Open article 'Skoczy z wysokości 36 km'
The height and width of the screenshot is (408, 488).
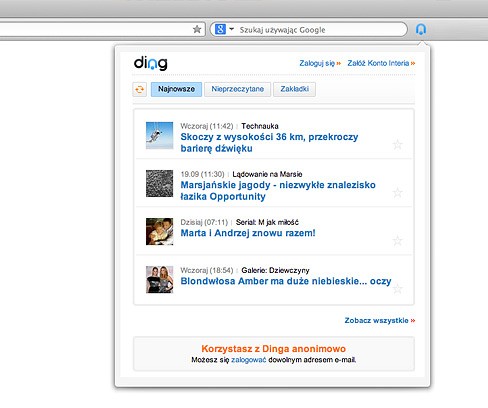269,142
